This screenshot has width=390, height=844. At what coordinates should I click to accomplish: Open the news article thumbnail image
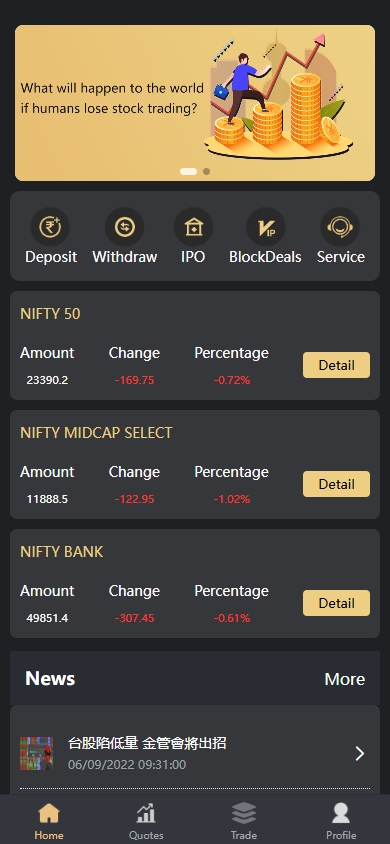tap(37, 754)
